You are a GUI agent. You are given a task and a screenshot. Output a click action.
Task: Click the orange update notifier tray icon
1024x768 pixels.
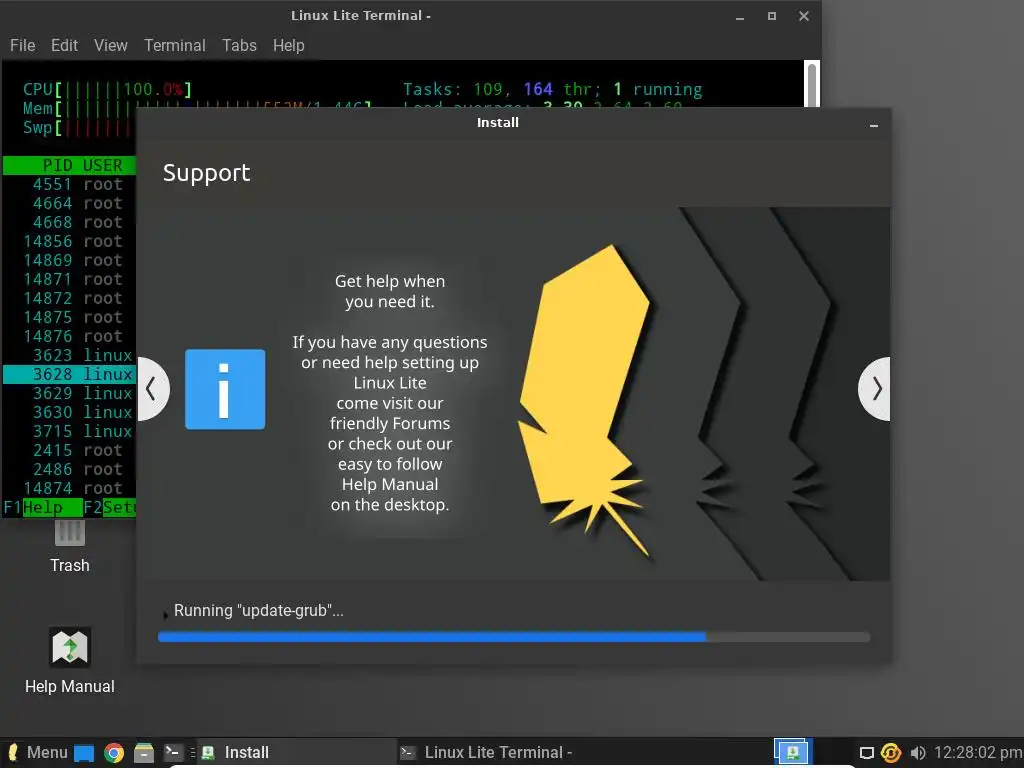tap(891, 753)
